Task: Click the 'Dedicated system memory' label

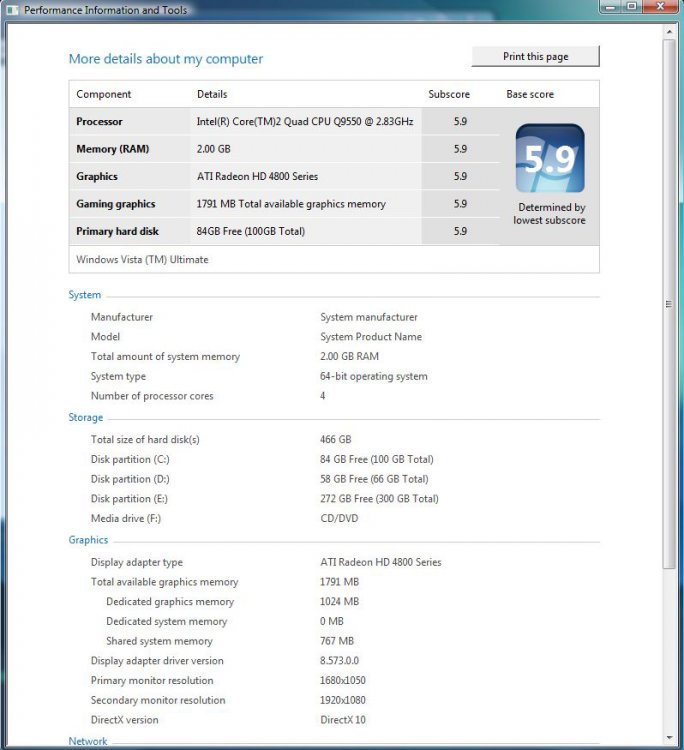Action: 166,621
